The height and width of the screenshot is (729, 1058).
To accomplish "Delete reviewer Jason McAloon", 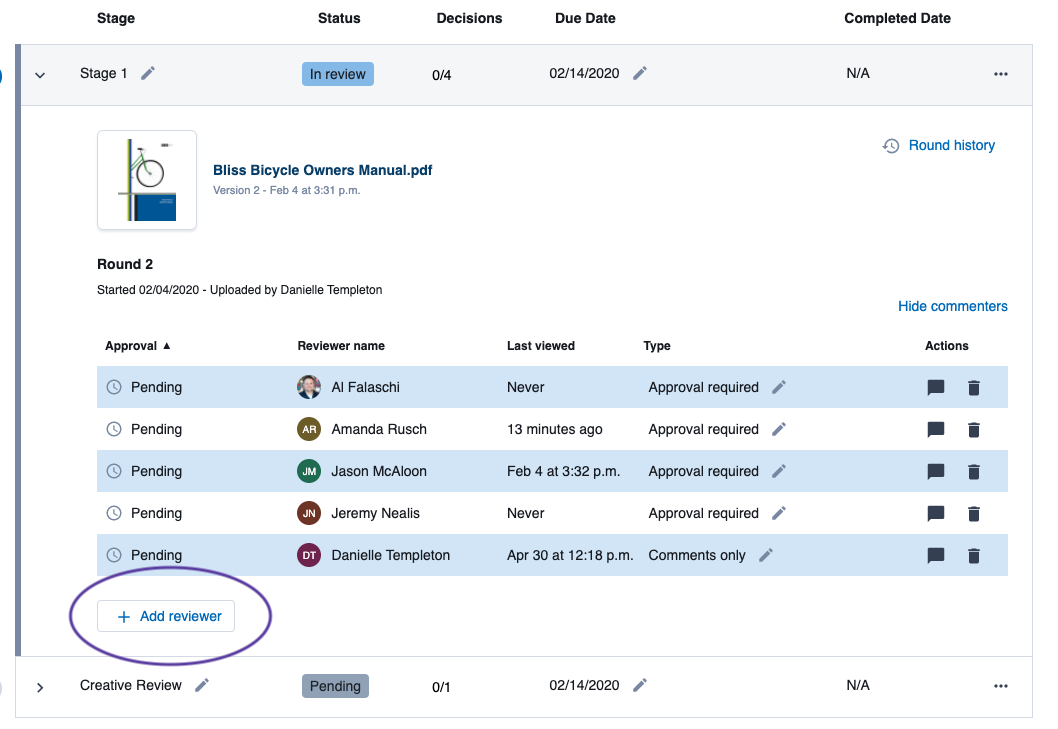I will click(x=974, y=471).
